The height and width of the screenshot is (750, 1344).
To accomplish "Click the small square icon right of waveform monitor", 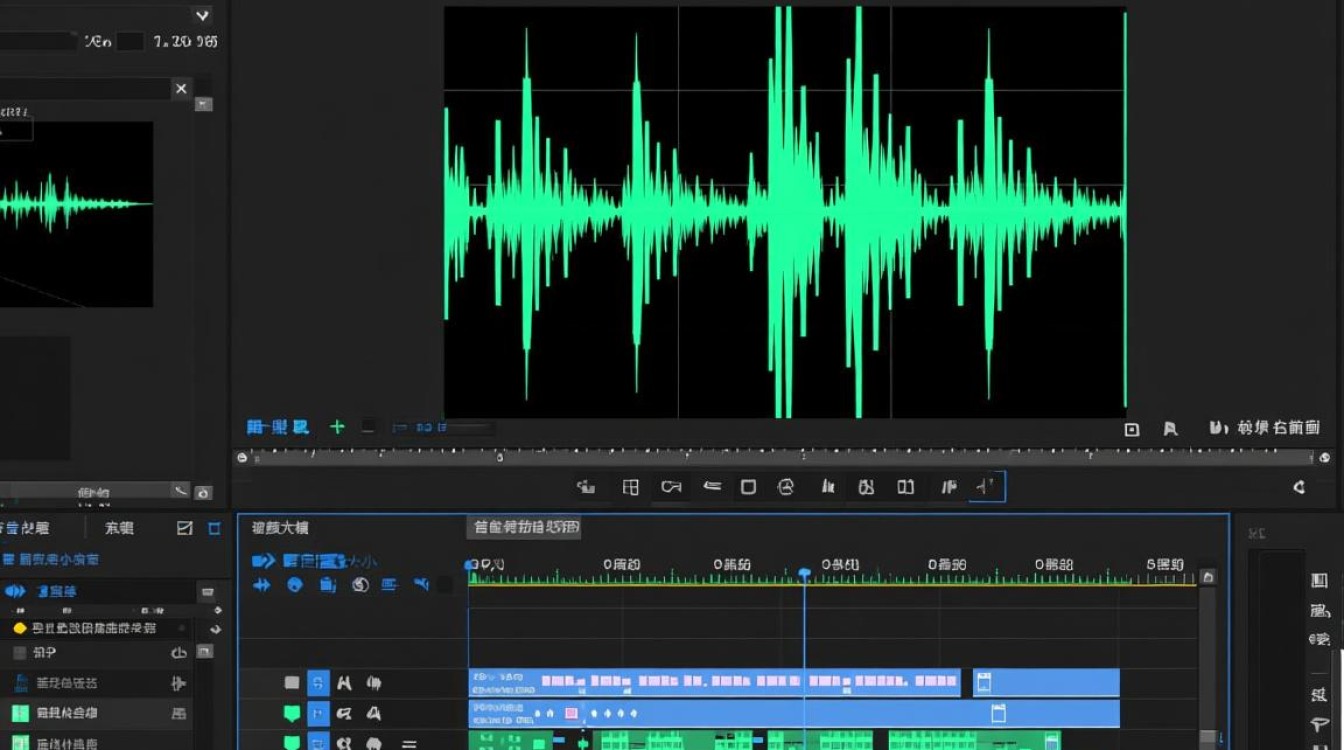I will (x=1132, y=429).
